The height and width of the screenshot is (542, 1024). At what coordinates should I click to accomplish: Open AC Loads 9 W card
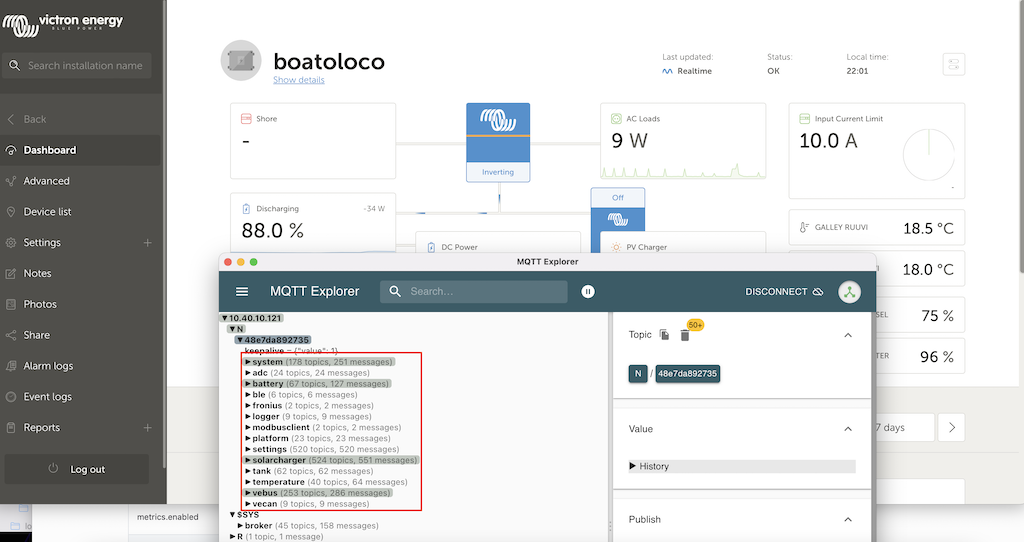683,140
